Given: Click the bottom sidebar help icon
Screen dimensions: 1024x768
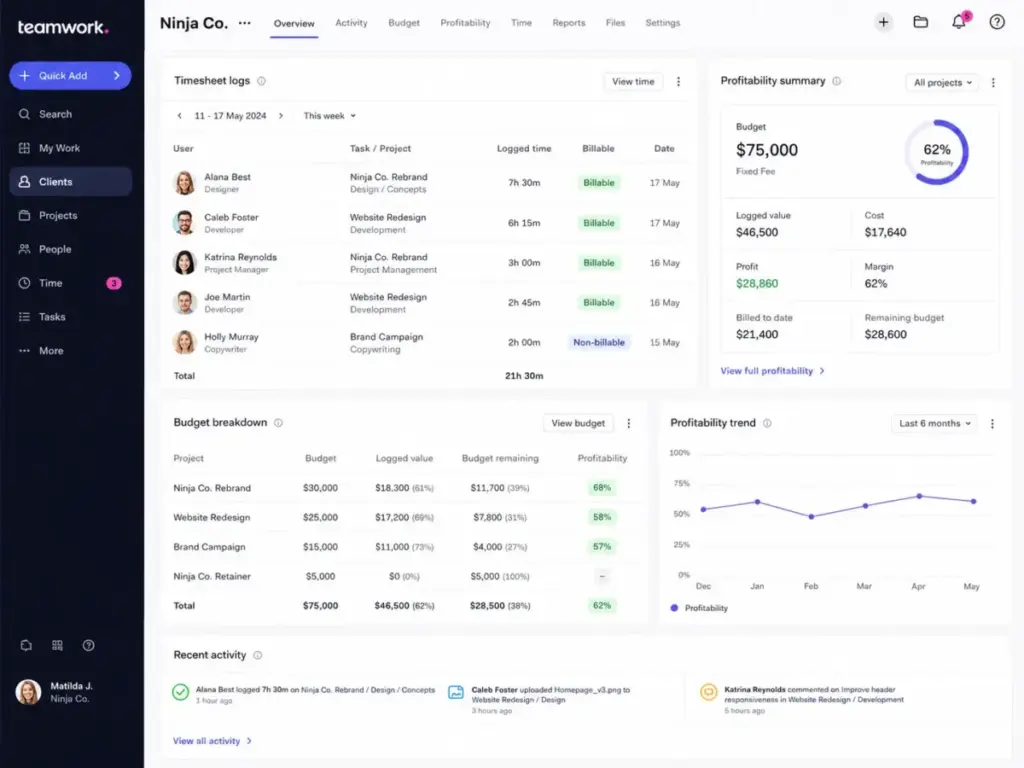Looking at the screenshot, I should (x=88, y=645).
